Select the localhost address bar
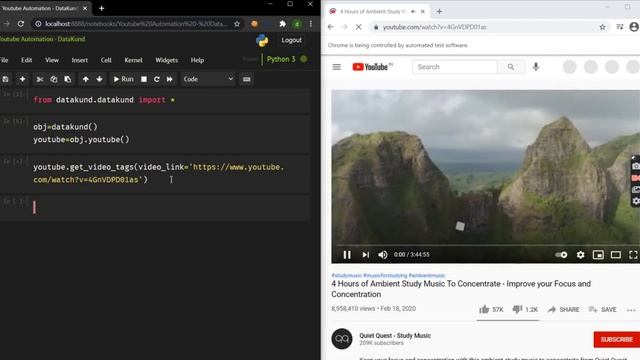This screenshot has height=360, width=640. (137, 24)
